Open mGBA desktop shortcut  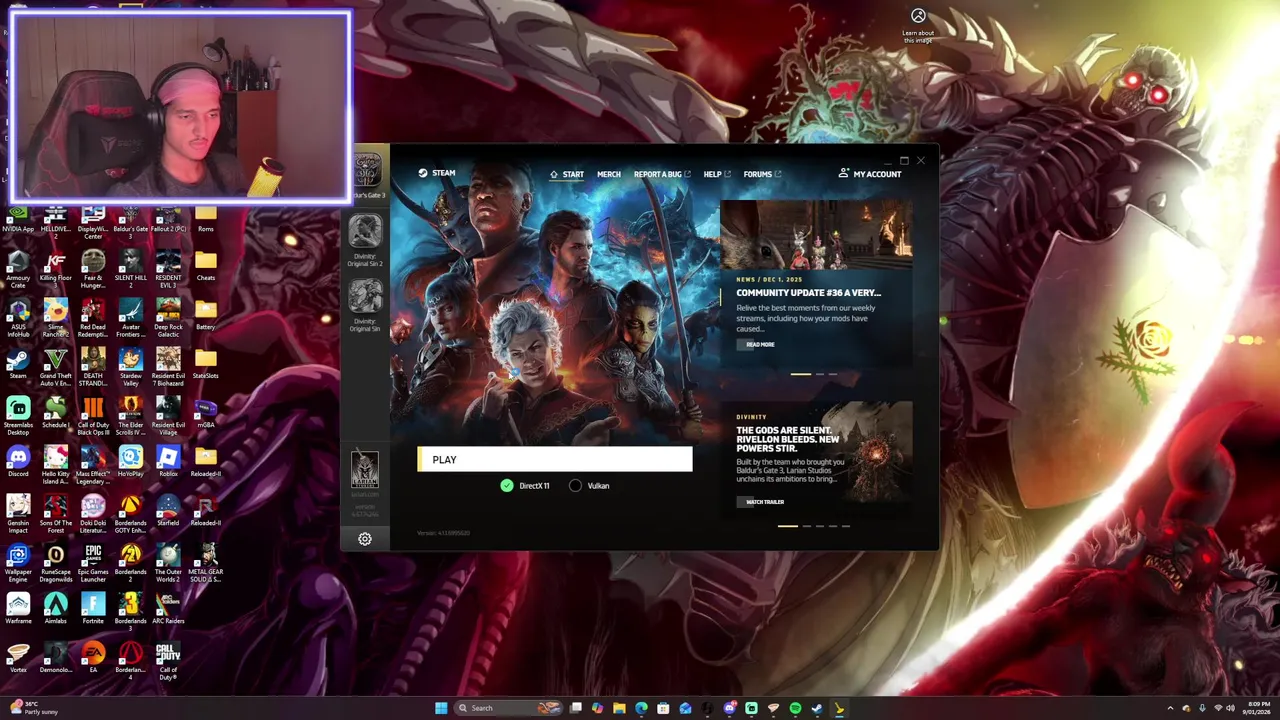click(206, 413)
